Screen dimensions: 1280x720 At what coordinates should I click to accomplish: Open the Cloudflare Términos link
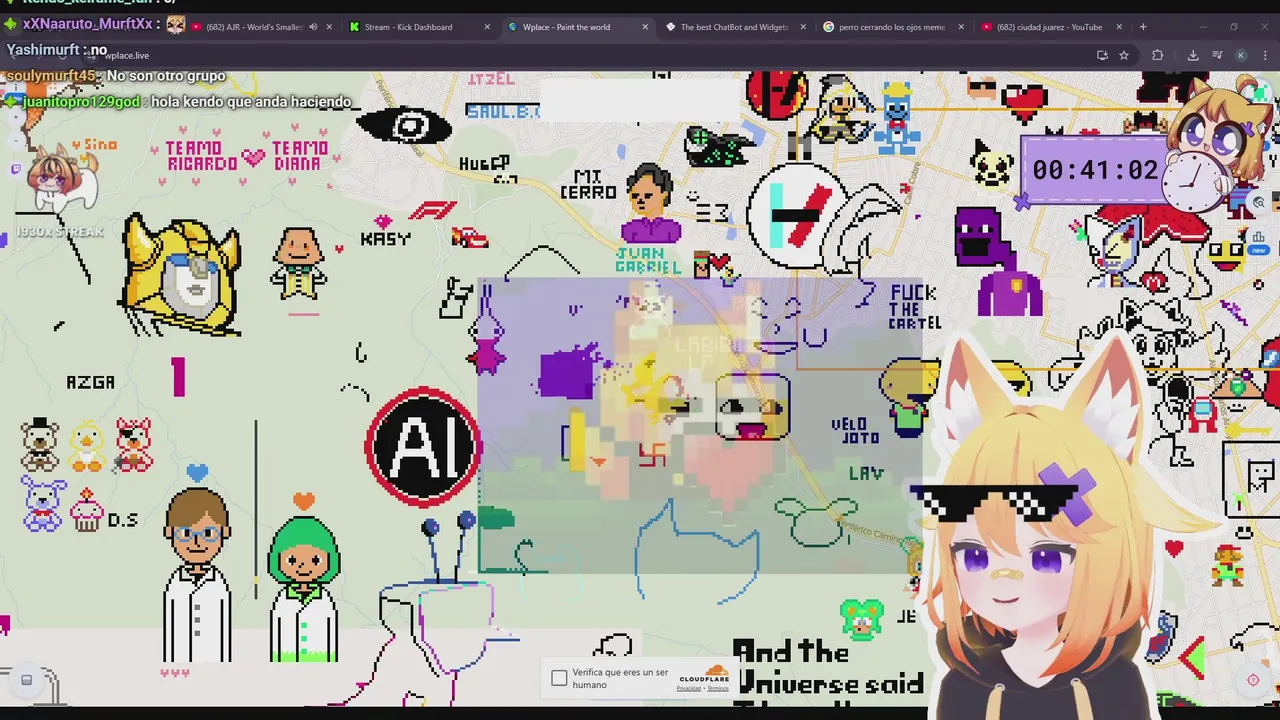click(718, 688)
